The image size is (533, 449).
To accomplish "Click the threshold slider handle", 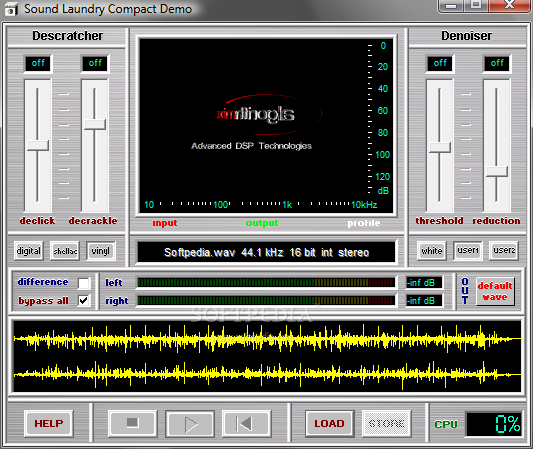I will pos(440,147).
